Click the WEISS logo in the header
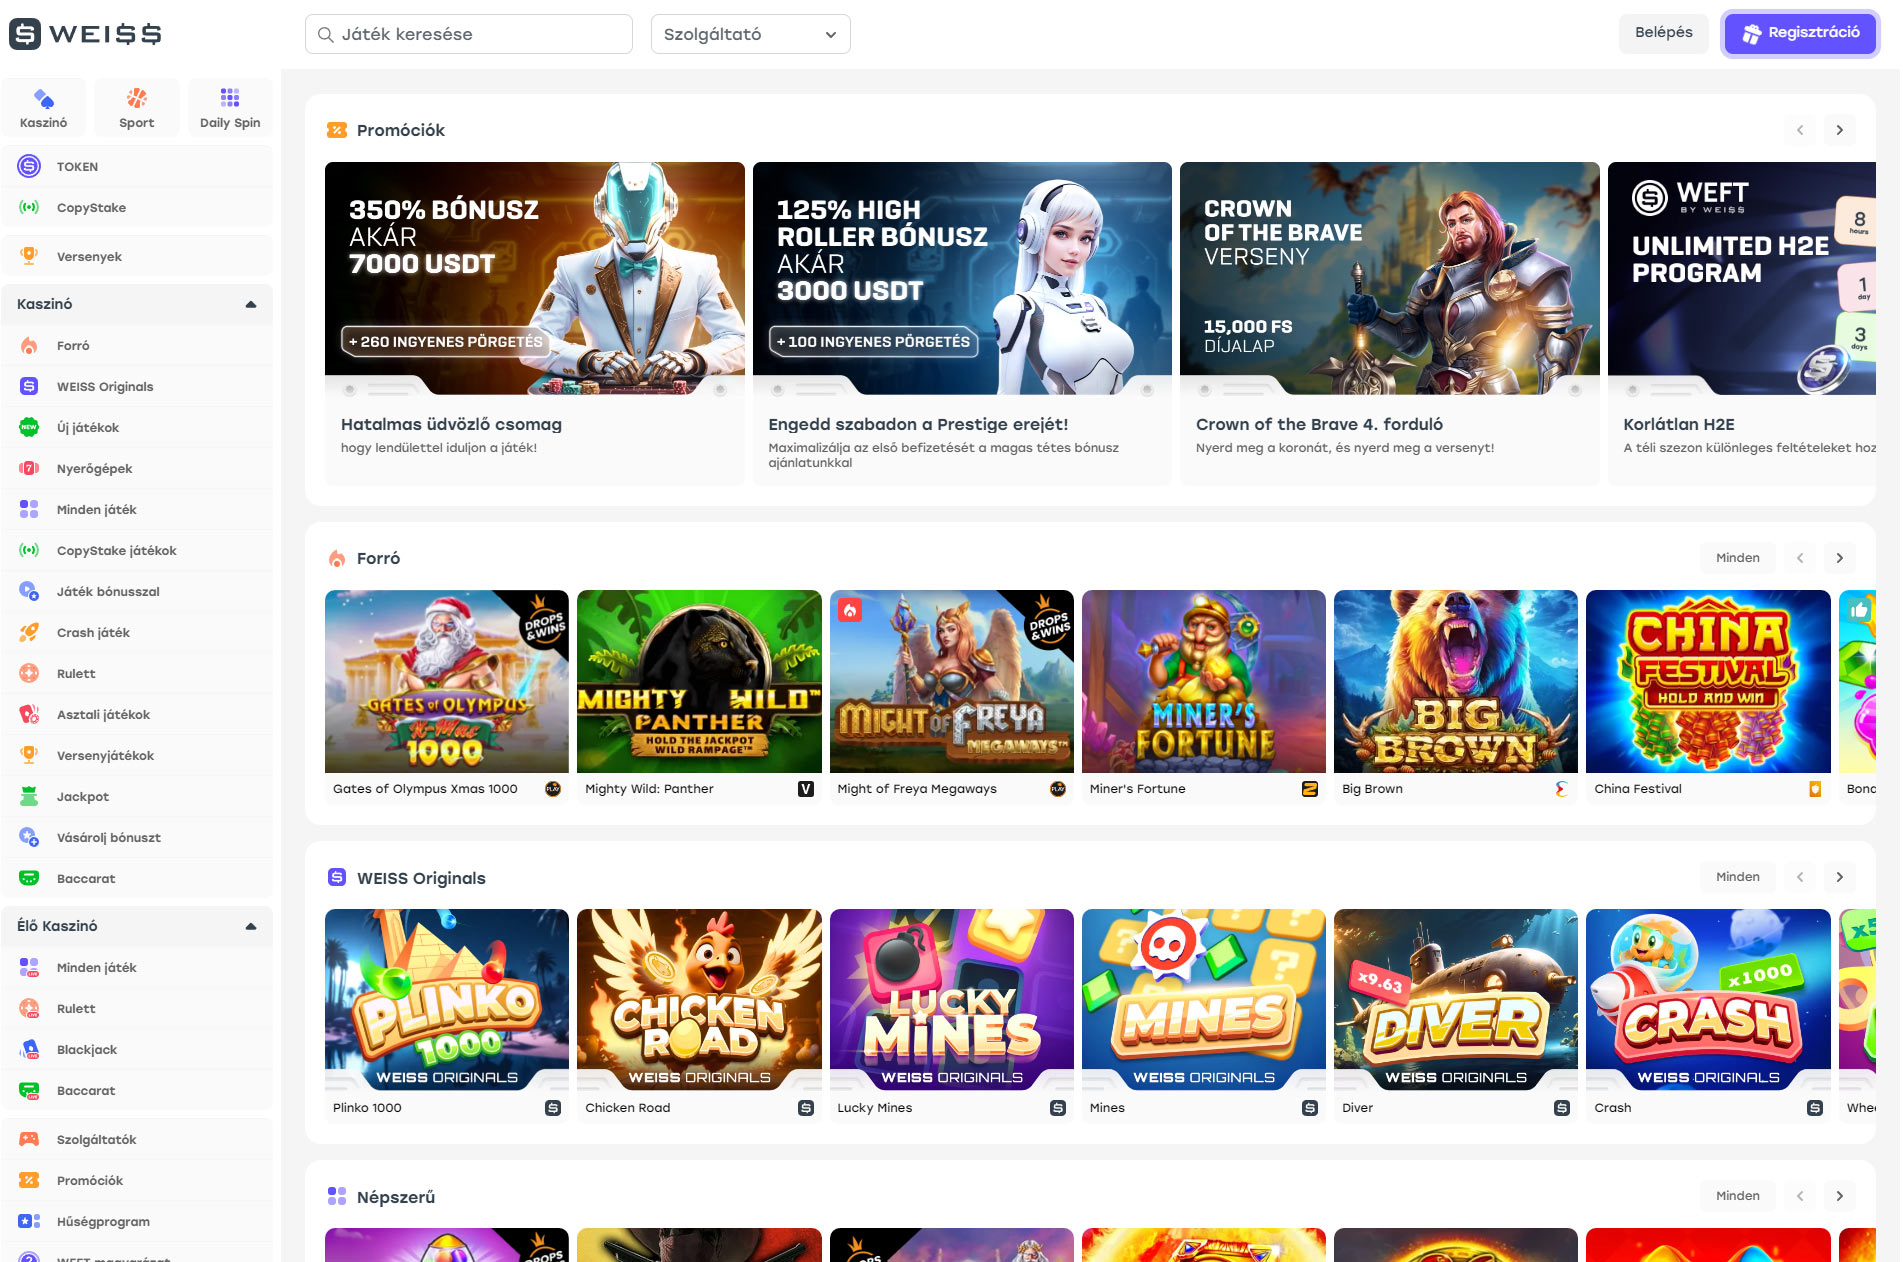This screenshot has width=1903, height=1262. click(85, 34)
